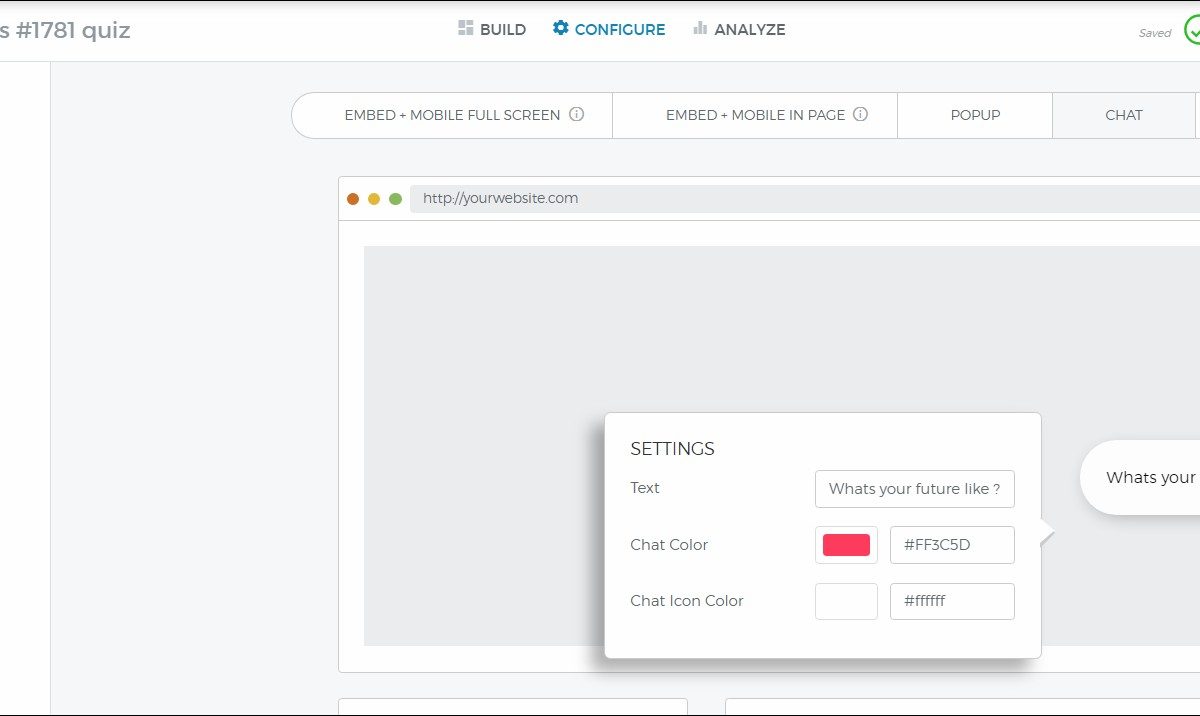Open the Build tab
1200x716 pixels.
492,30
